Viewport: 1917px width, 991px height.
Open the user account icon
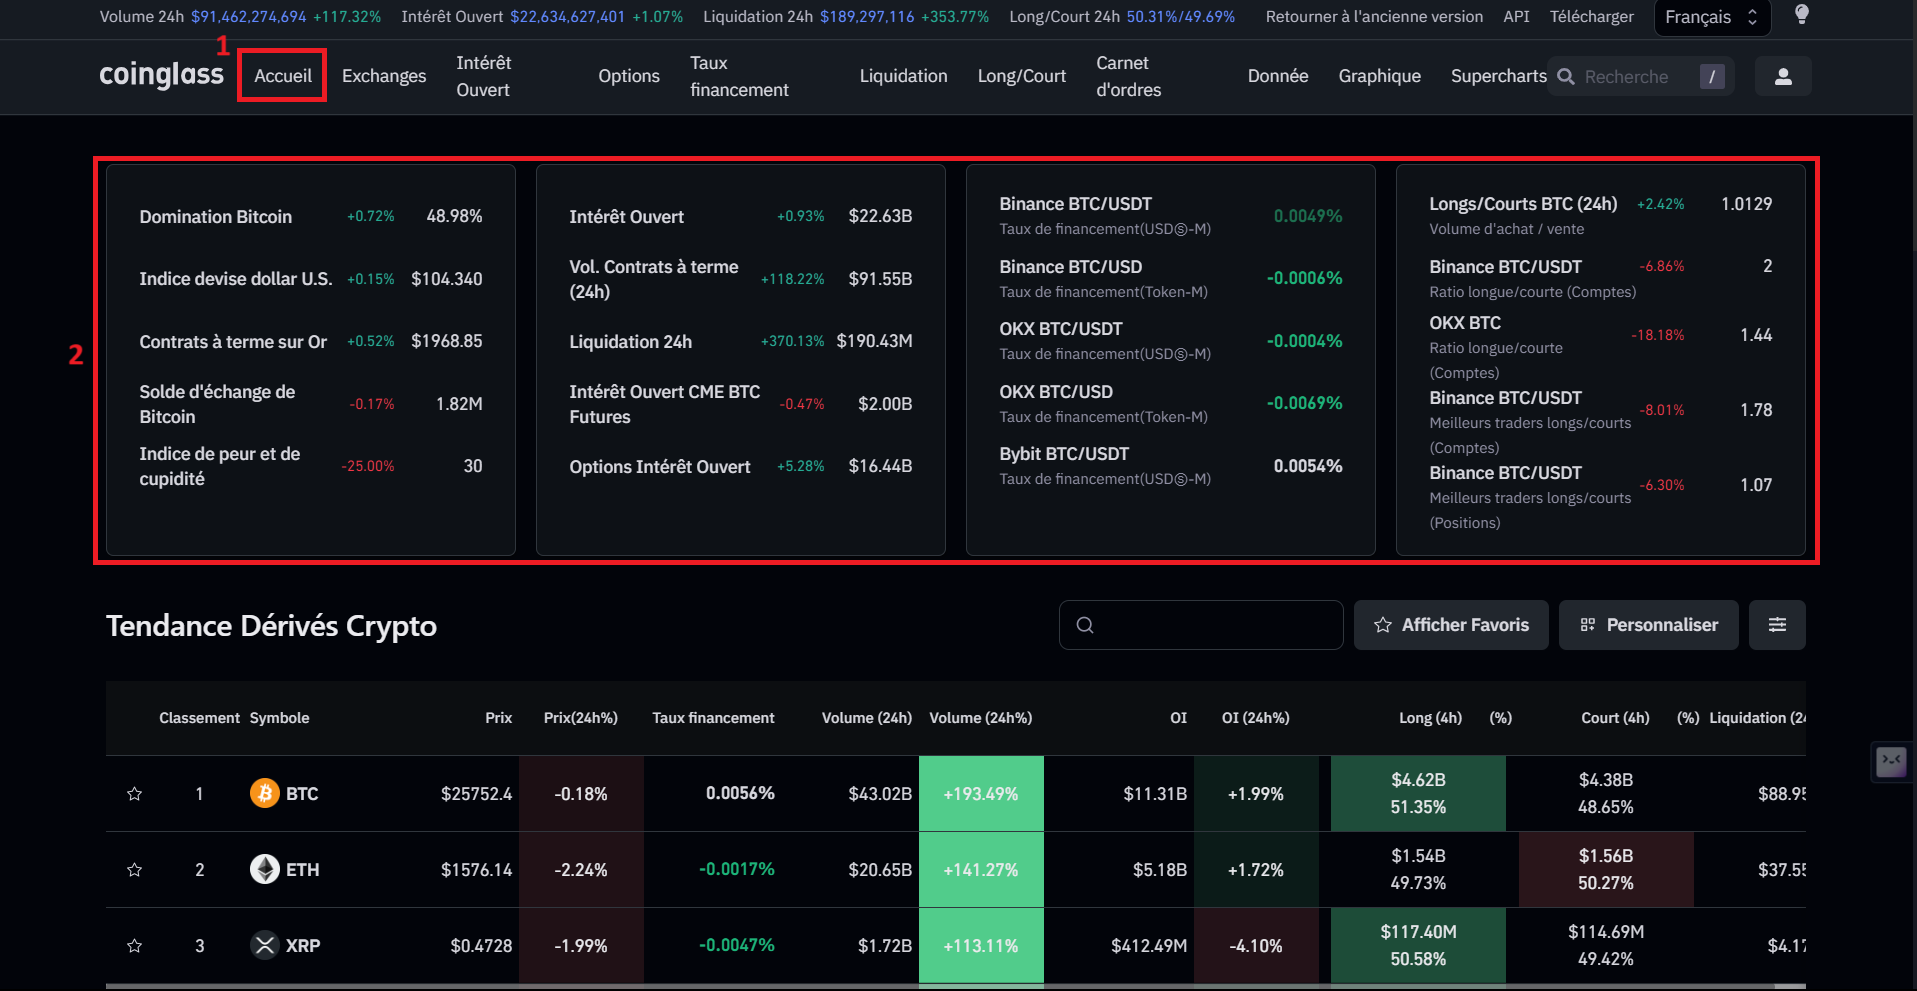(1783, 76)
